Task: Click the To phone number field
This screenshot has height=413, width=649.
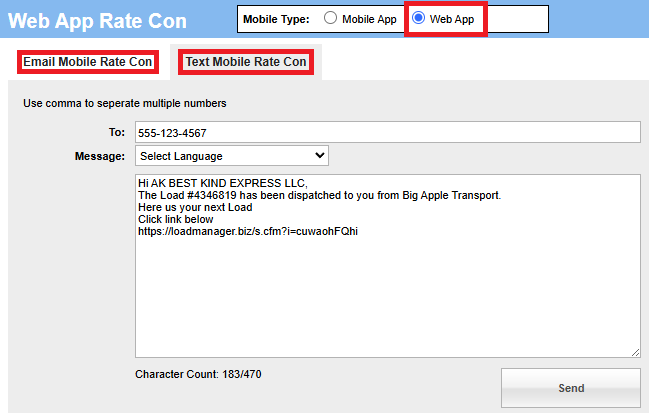Action: click(x=387, y=132)
